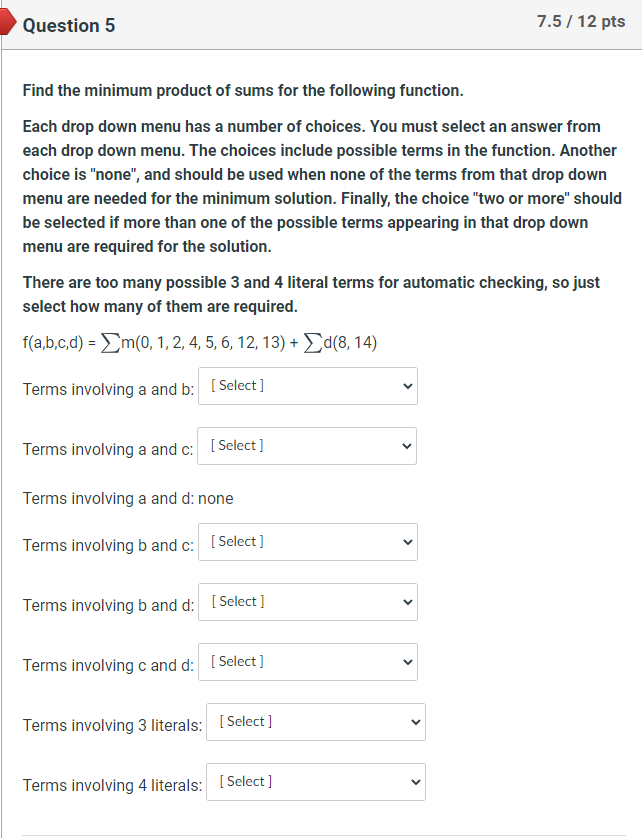This screenshot has width=642, height=838.
Task: Click the 'Terms involving a and d: none' label
Action: [129, 498]
